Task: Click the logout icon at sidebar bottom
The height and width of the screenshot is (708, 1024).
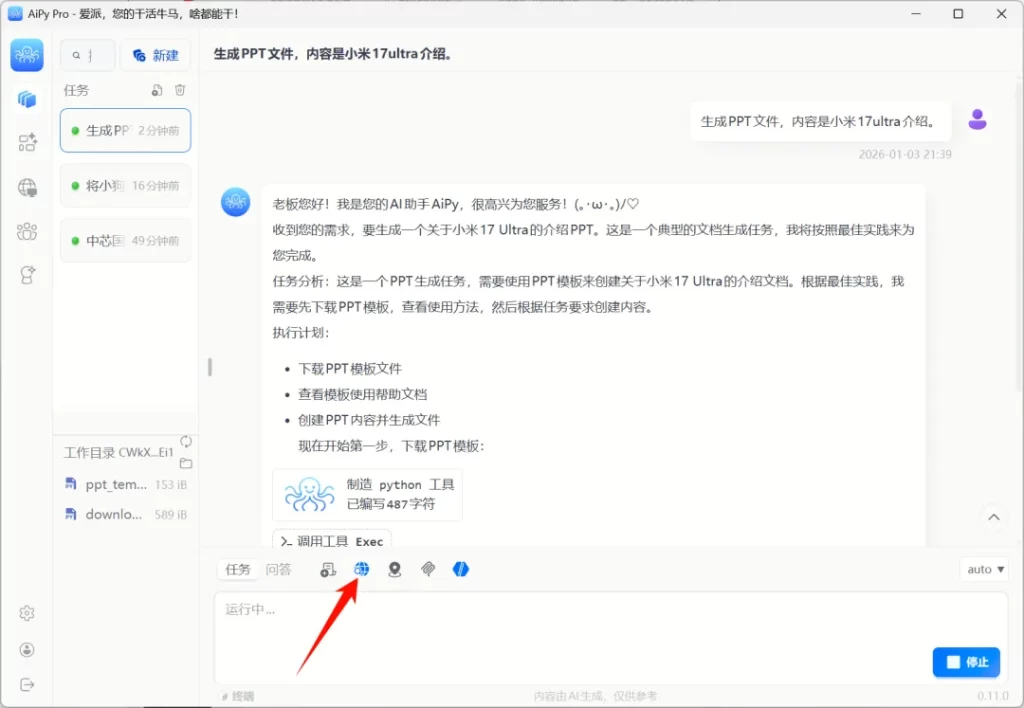Action: [27, 684]
